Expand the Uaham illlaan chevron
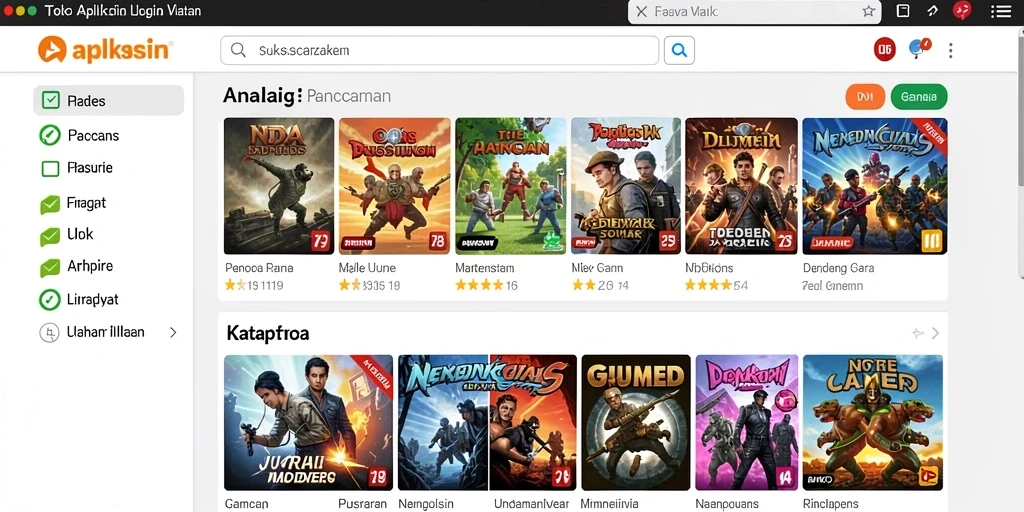This screenshot has height=512, width=1024. point(173,332)
